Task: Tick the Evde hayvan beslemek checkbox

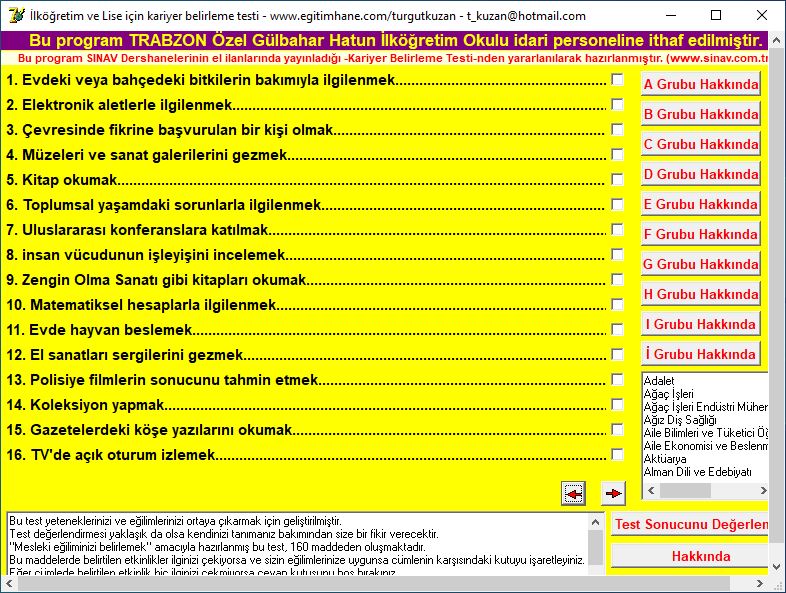Action: [x=618, y=329]
